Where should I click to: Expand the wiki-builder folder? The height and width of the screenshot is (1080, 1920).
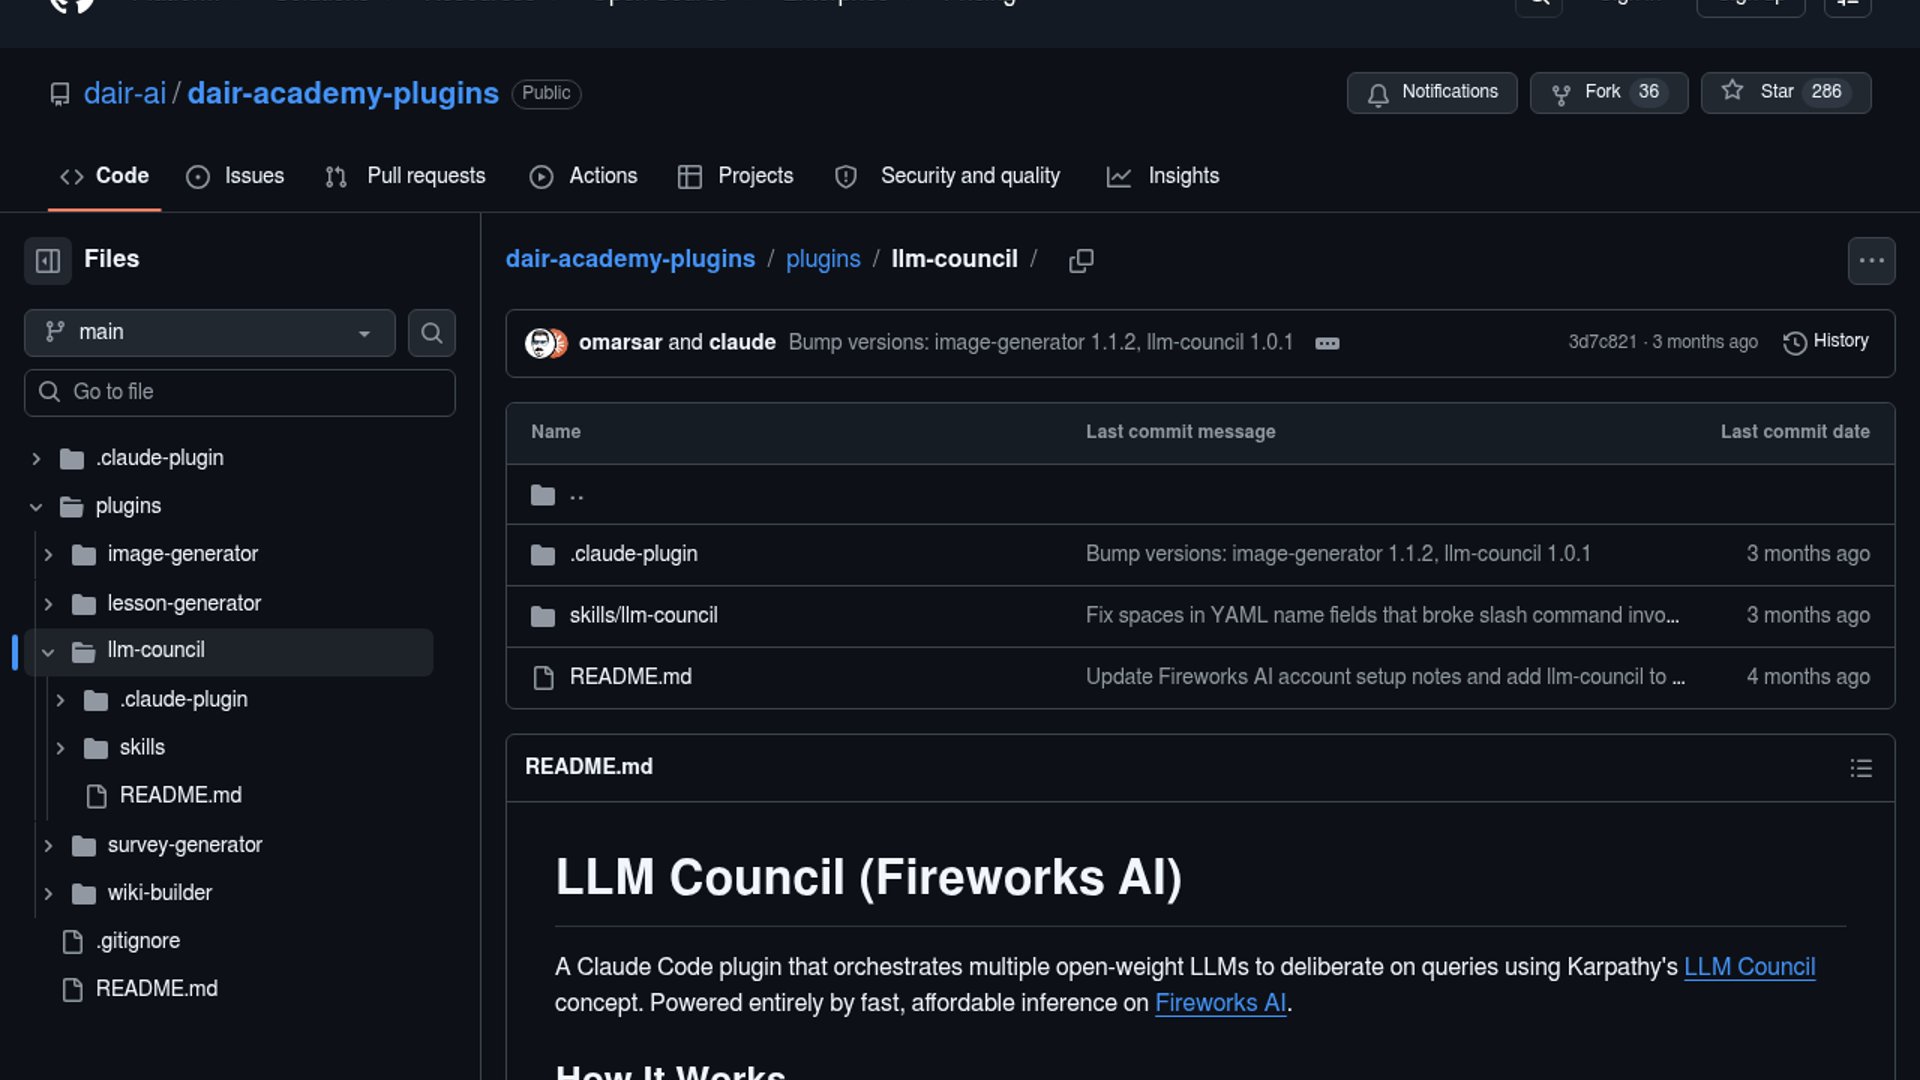coord(48,894)
